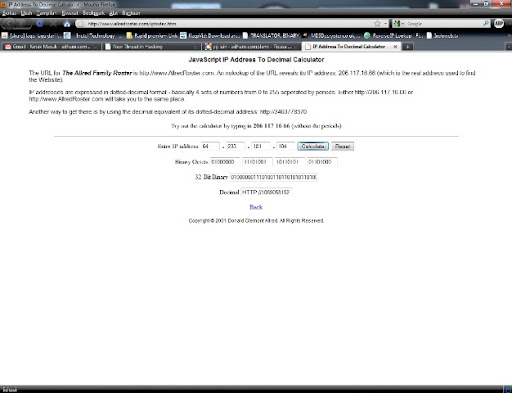Open a new tab with the plus button

(x=407, y=47)
